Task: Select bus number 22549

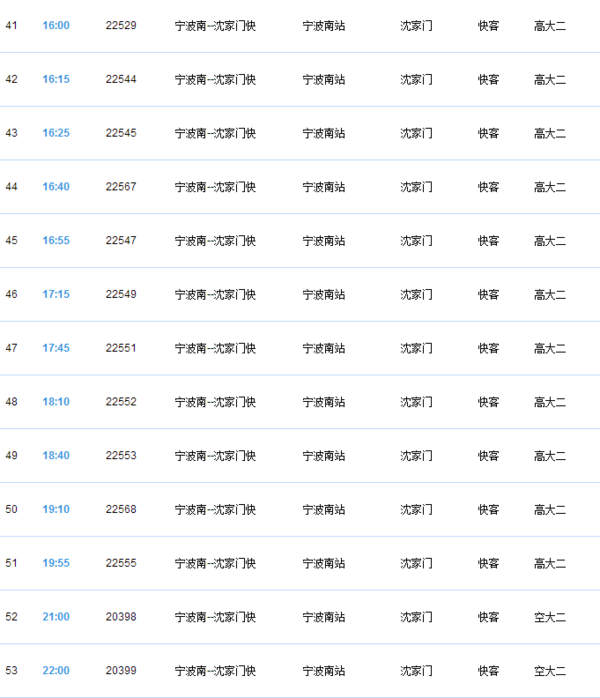Action: tap(121, 294)
